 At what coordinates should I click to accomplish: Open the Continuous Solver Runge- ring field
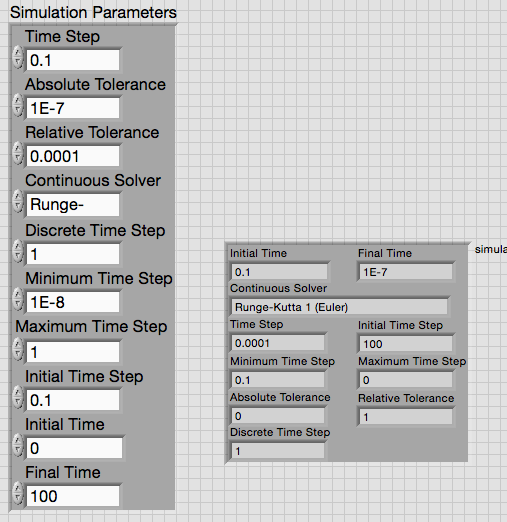tap(73, 204)
